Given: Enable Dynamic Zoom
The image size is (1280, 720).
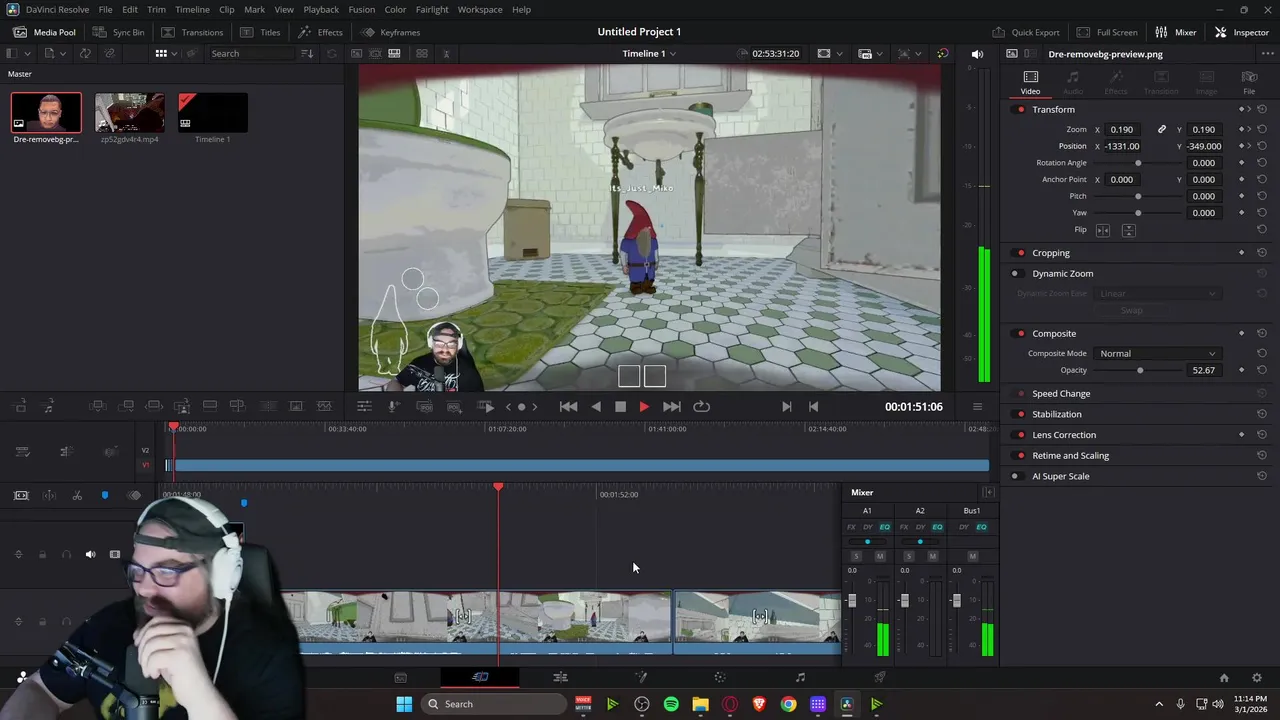Looking at the screenshot, I should tap(1015, 273).
